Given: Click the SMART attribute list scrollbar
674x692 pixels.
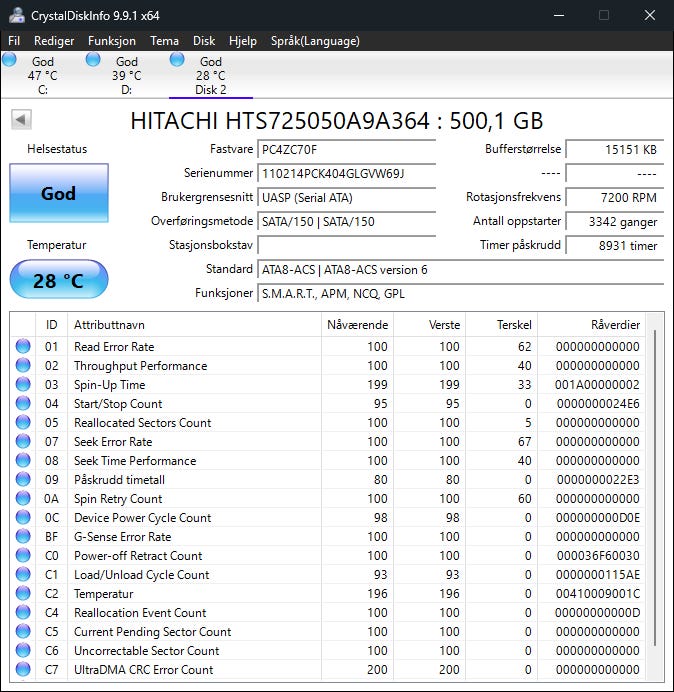Looking at the screenshot, I should [x=655, y=496].
